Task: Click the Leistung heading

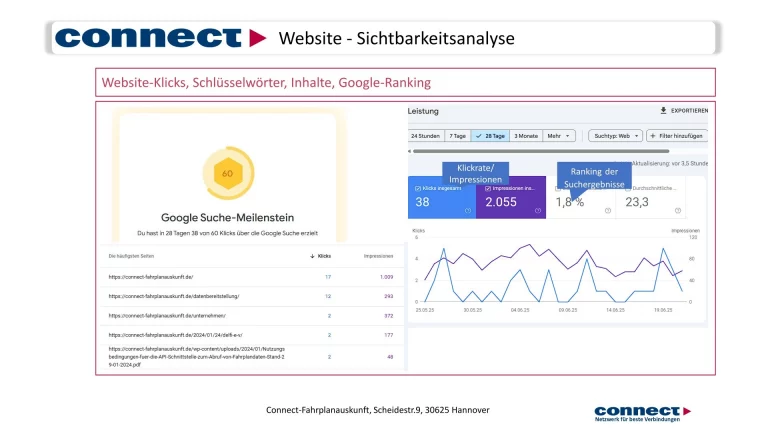Action: pyautogui.click(x=423, y=111)
